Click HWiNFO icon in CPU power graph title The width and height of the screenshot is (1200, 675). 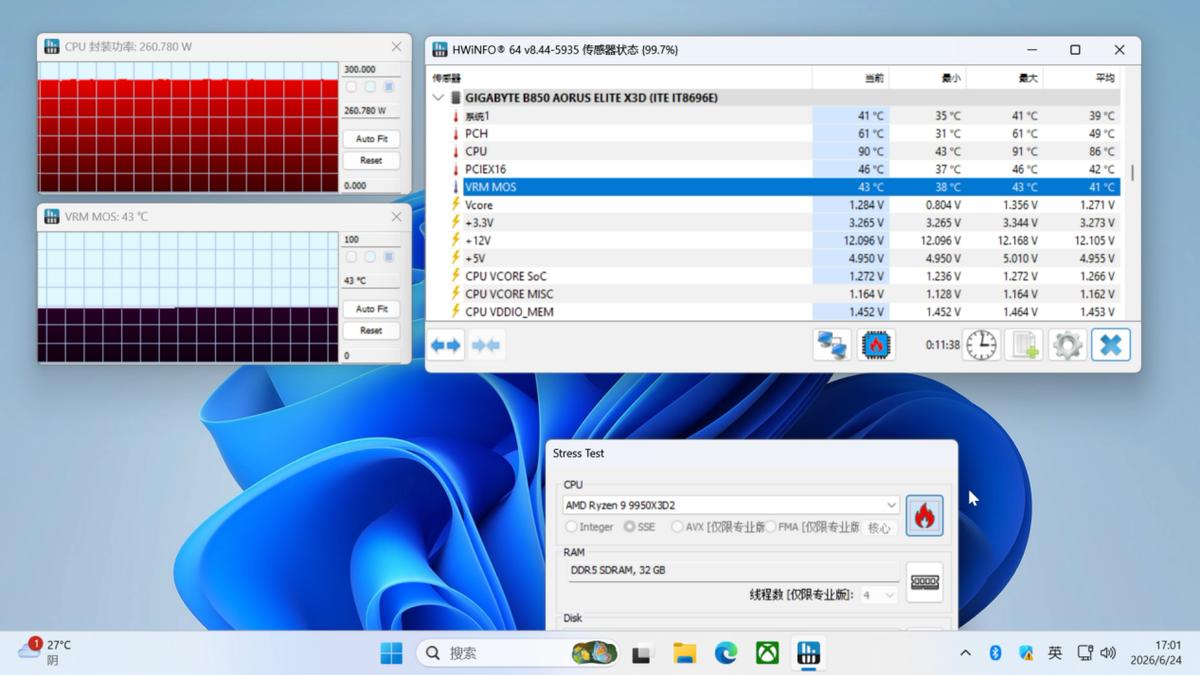click(52, 47)
